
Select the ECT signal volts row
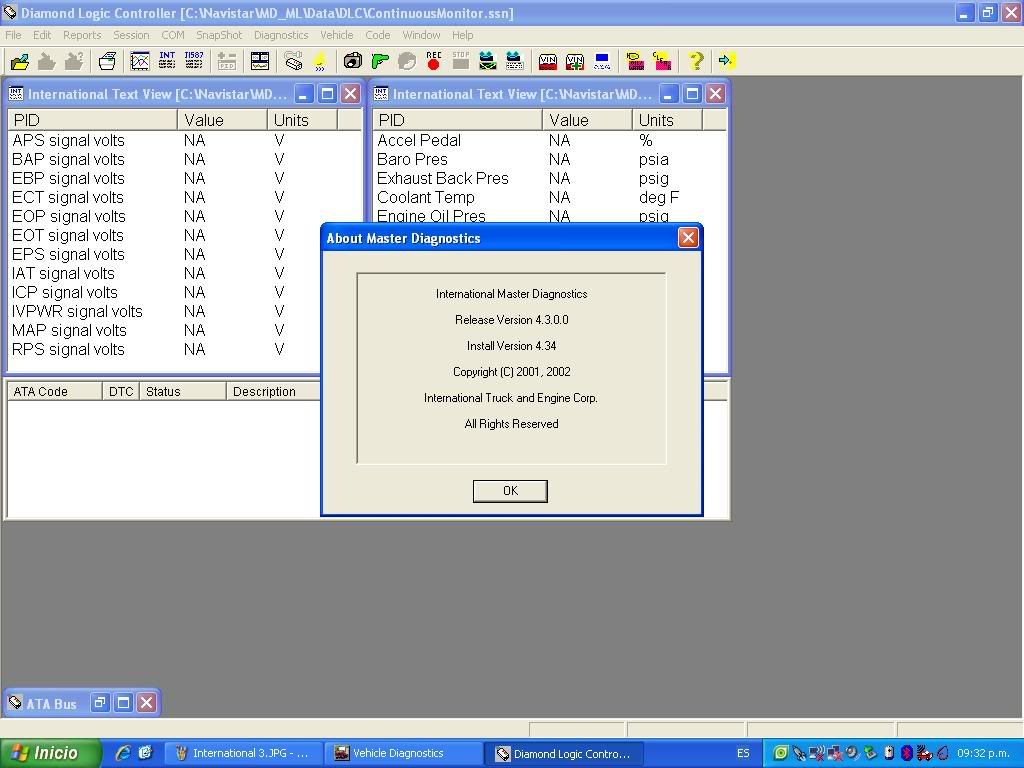coord(185,197)
